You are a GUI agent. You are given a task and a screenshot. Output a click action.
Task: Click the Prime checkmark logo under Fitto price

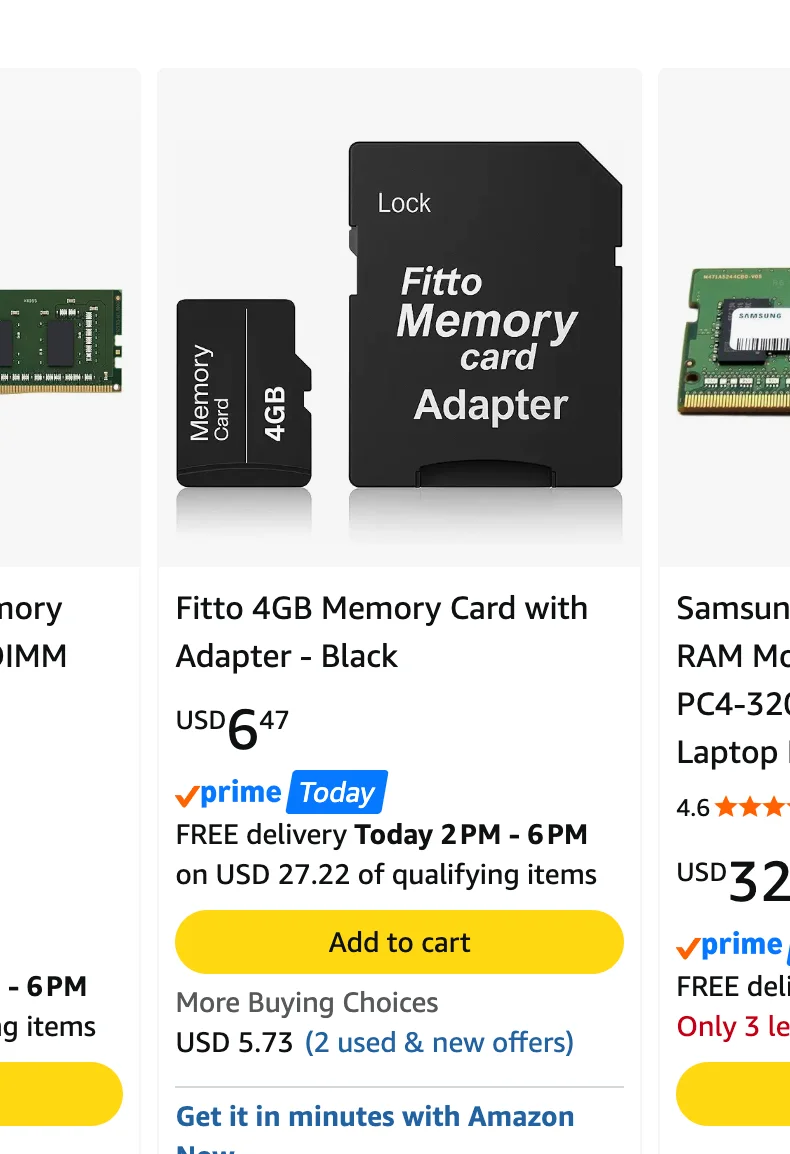click(x=228, y=793)
